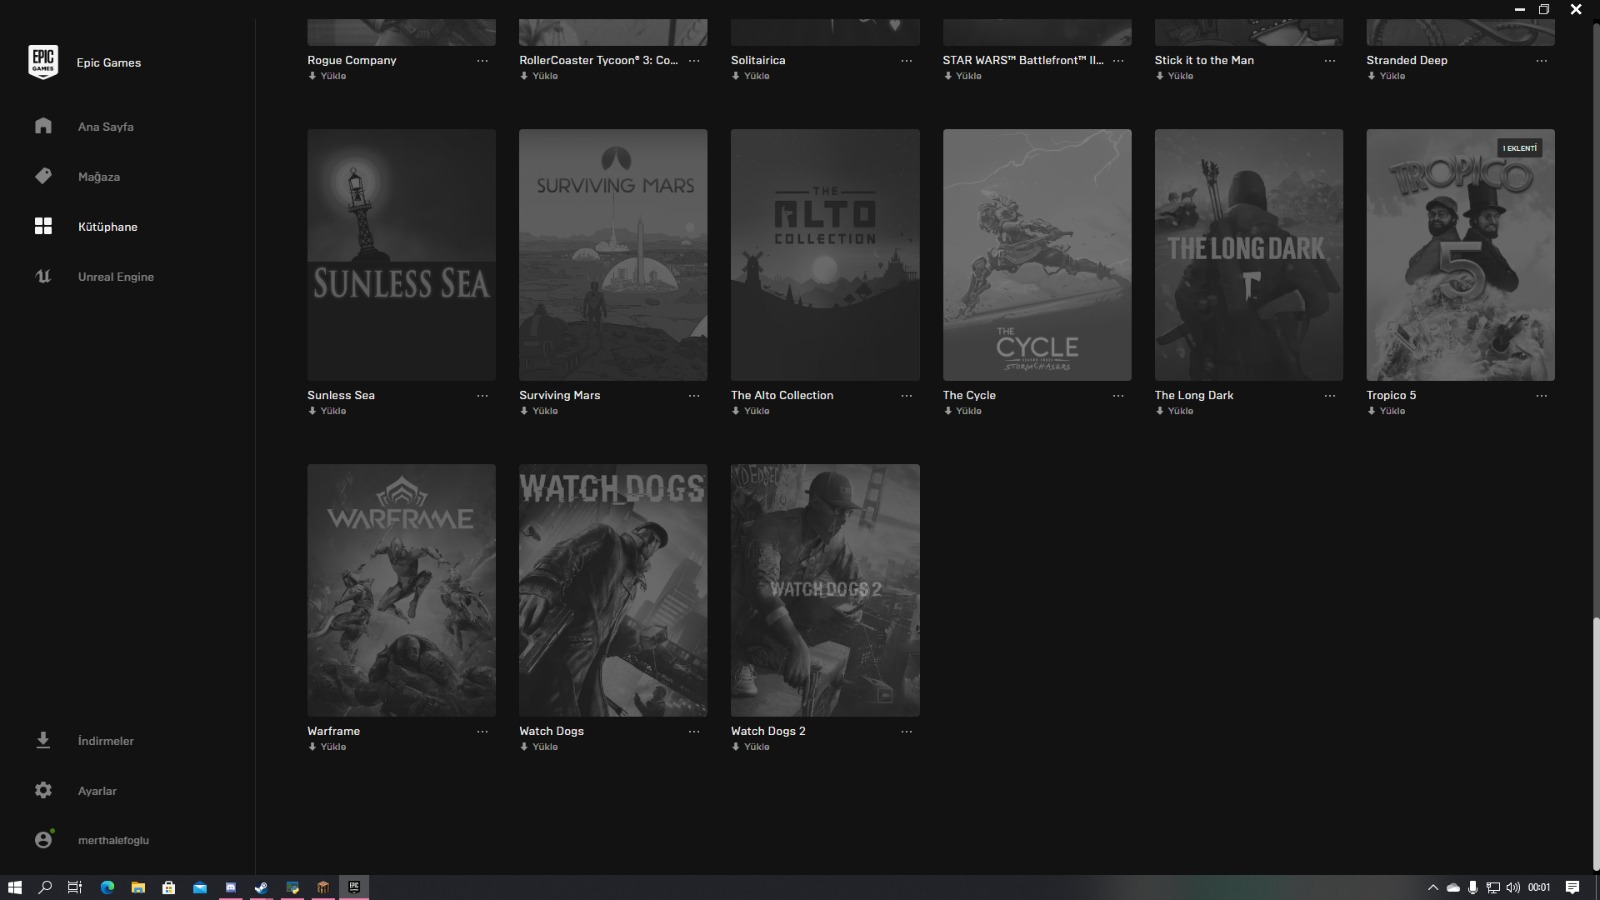This screenshot has height=900, width=1600.
Task: Open options menu for Watch Dogs 2
Action: pyautogui.click(x=906, y=732)
